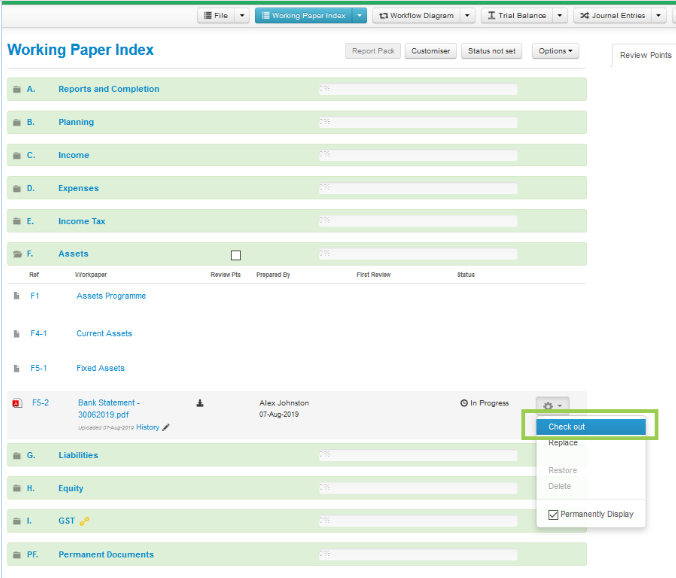Tick the checkbox in the Assets header
The height and width of the screenshot is (578, 676).
coord(236,255)
